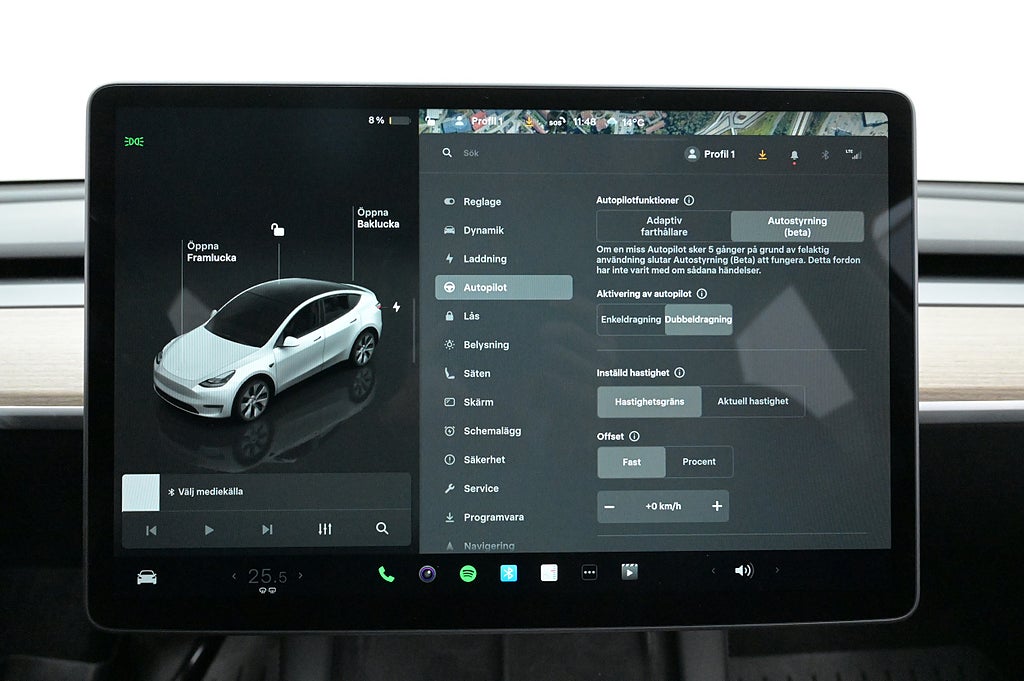Tap the notification bell icon

click(x=794, y=155)
